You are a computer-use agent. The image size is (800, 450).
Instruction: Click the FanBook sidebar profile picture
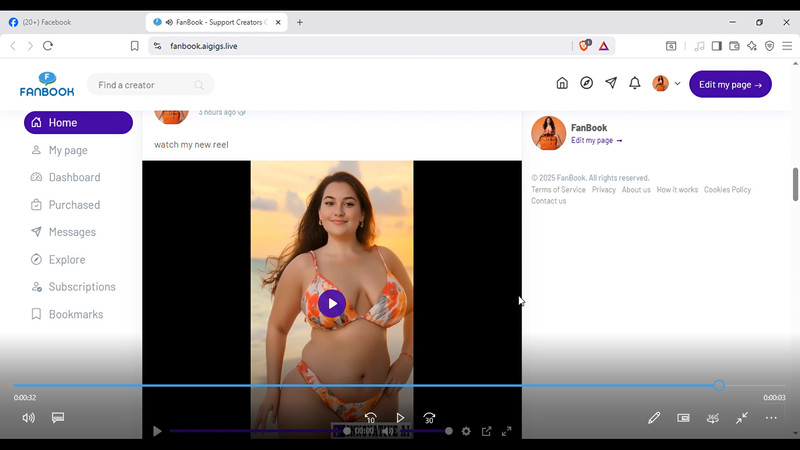coord(548,133)
